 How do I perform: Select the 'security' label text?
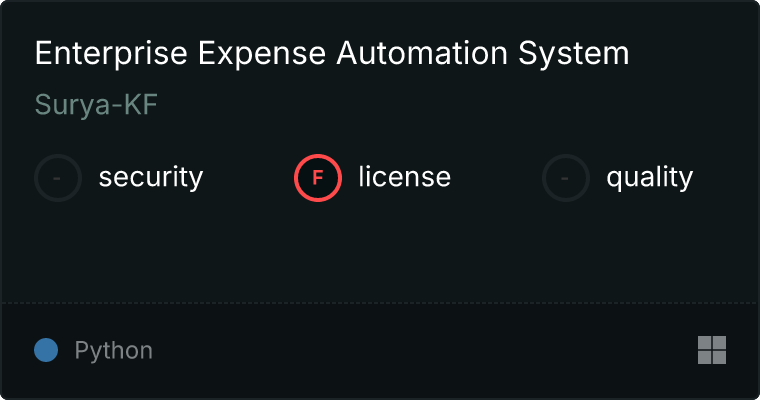pyautogui.click(x=150, y=178)
